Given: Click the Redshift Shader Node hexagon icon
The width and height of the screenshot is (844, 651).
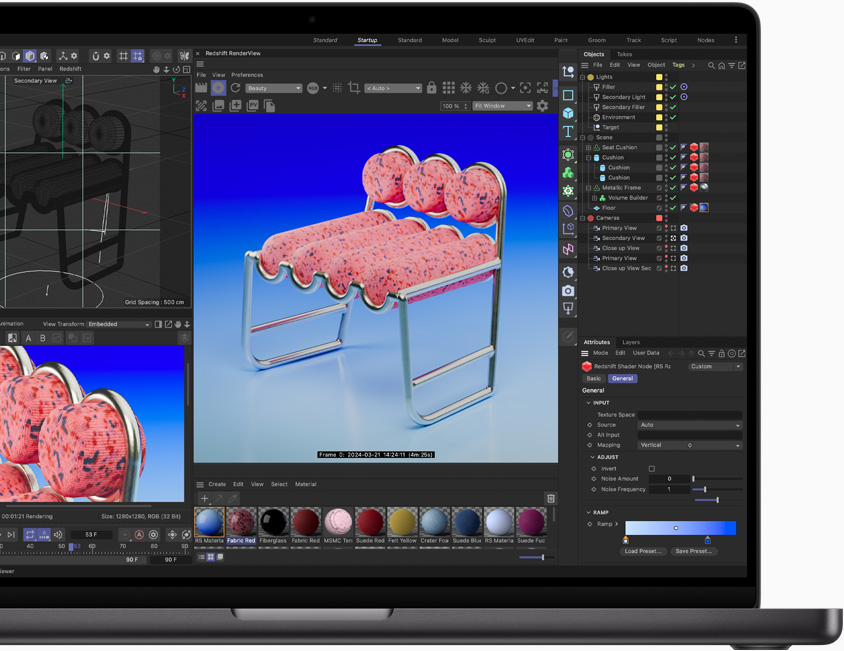Looking at the screenshot, I should [587, 366].
